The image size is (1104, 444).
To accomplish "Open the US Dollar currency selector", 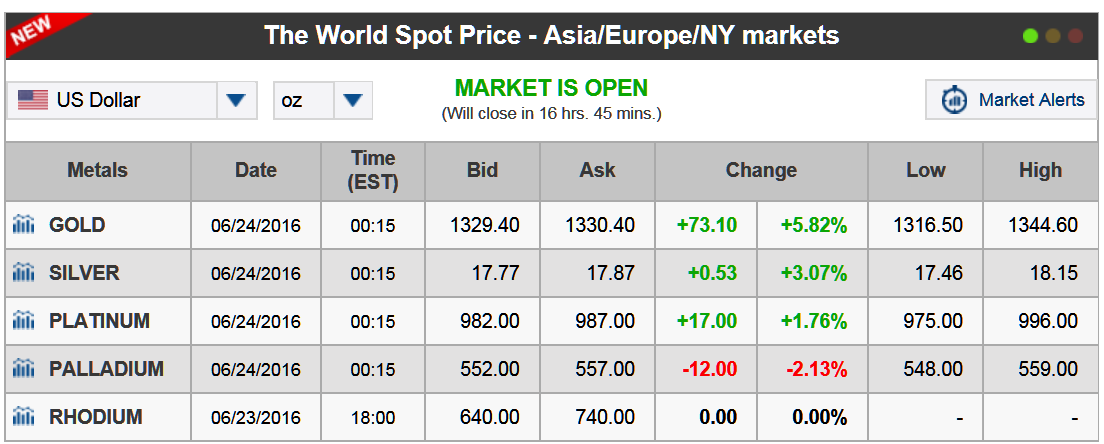I will 132,101.
